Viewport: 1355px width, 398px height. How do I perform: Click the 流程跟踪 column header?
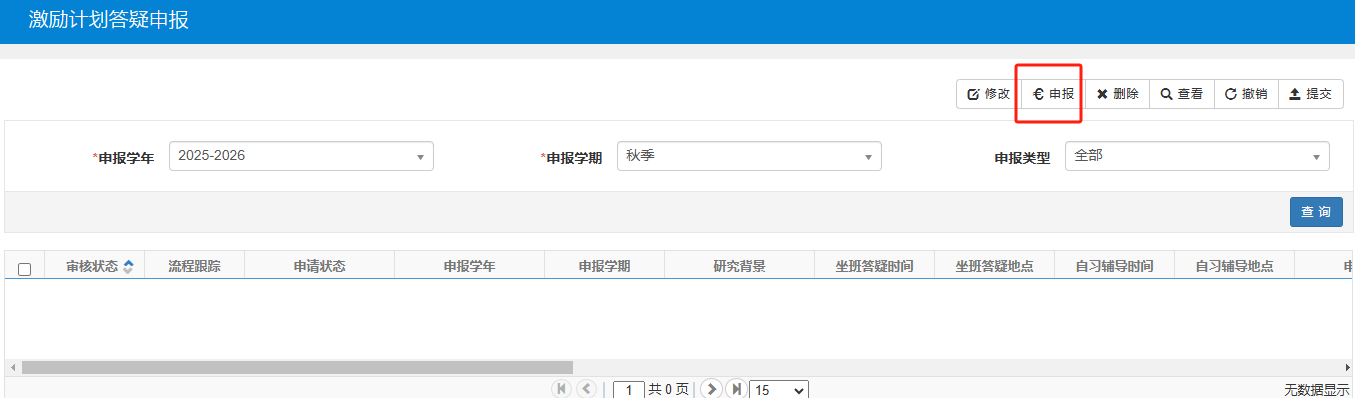[x=194, y=266]
